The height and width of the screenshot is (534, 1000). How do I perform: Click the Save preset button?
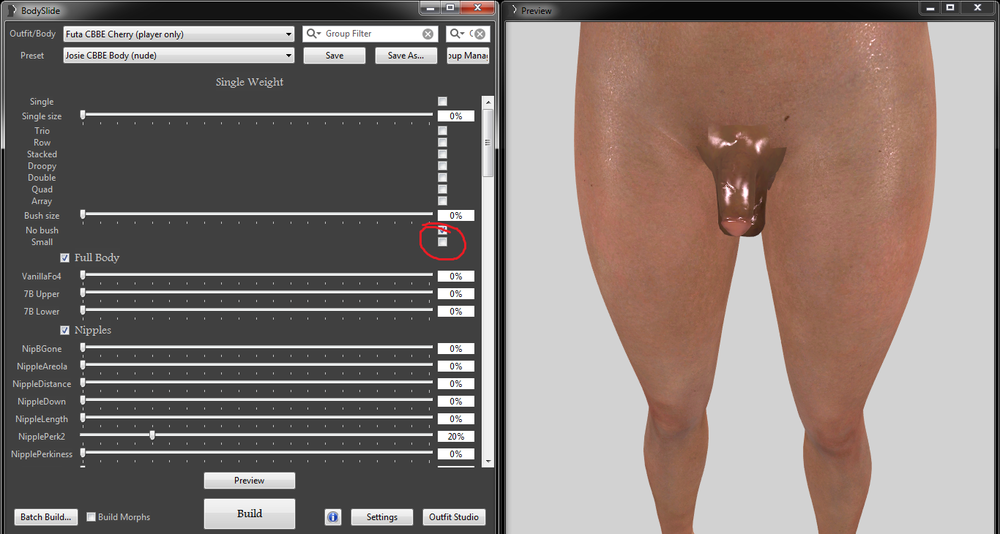[x=334, y=56]
